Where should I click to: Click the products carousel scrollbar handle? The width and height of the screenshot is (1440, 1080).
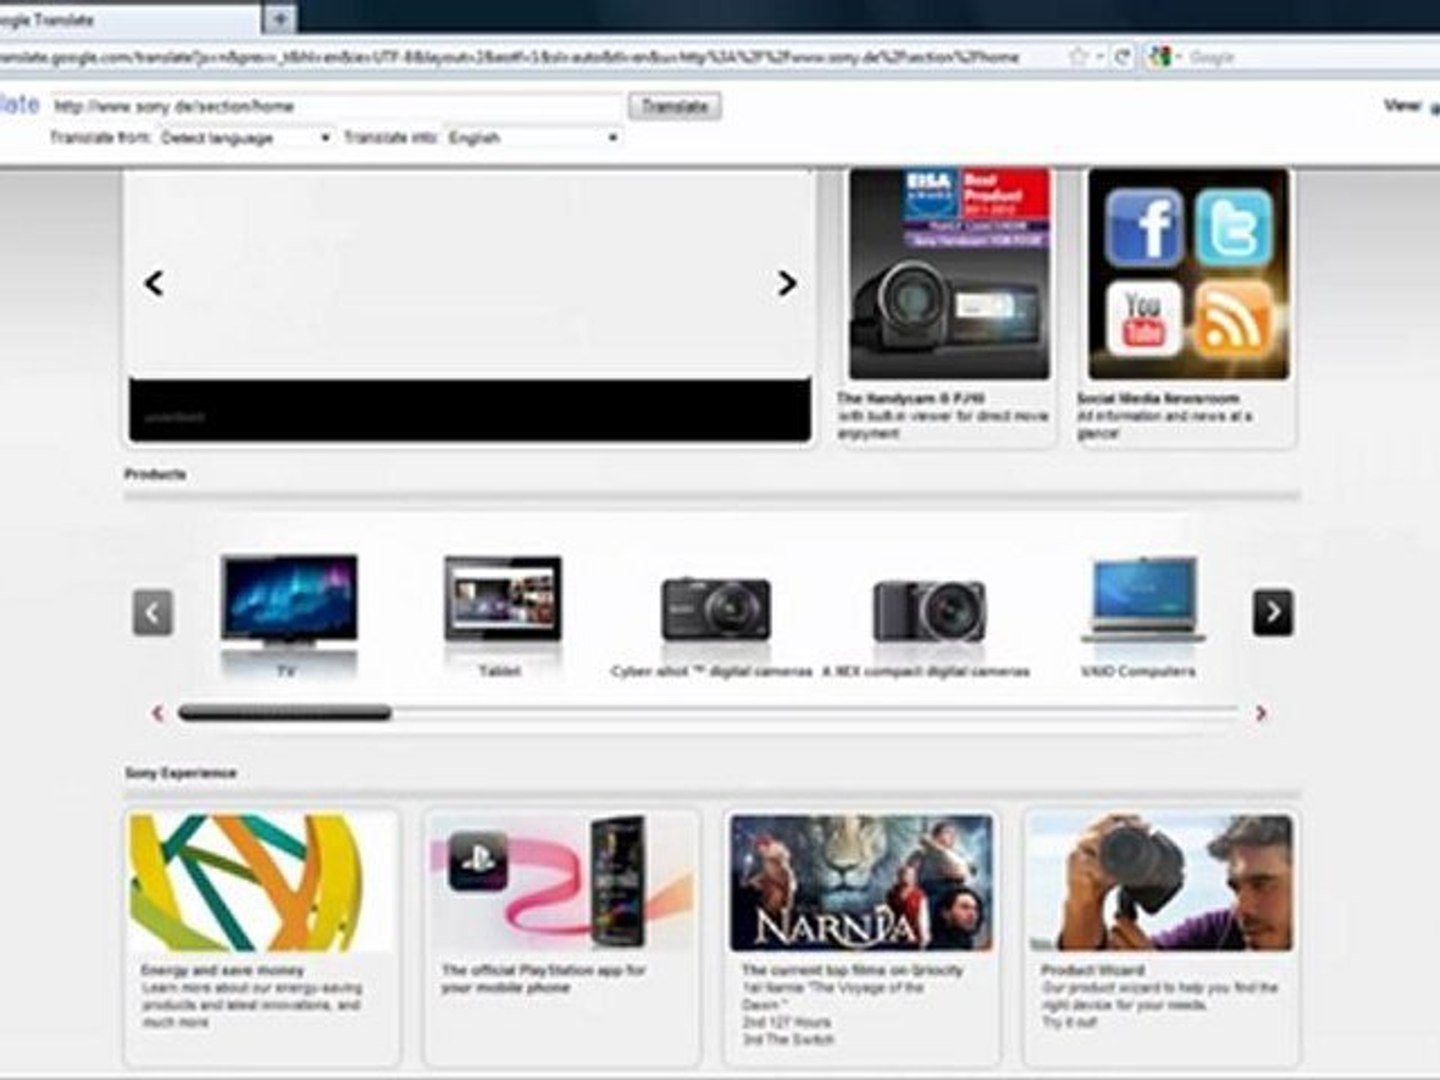click(x=285, y=713)
